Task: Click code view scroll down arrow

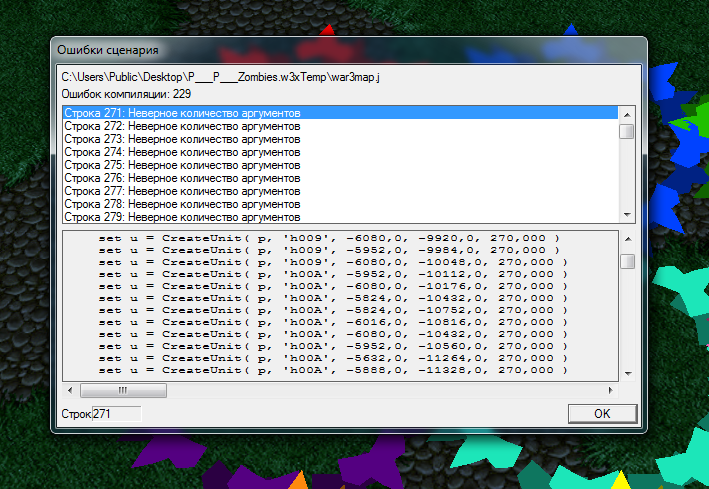Action: click(628, 373)
